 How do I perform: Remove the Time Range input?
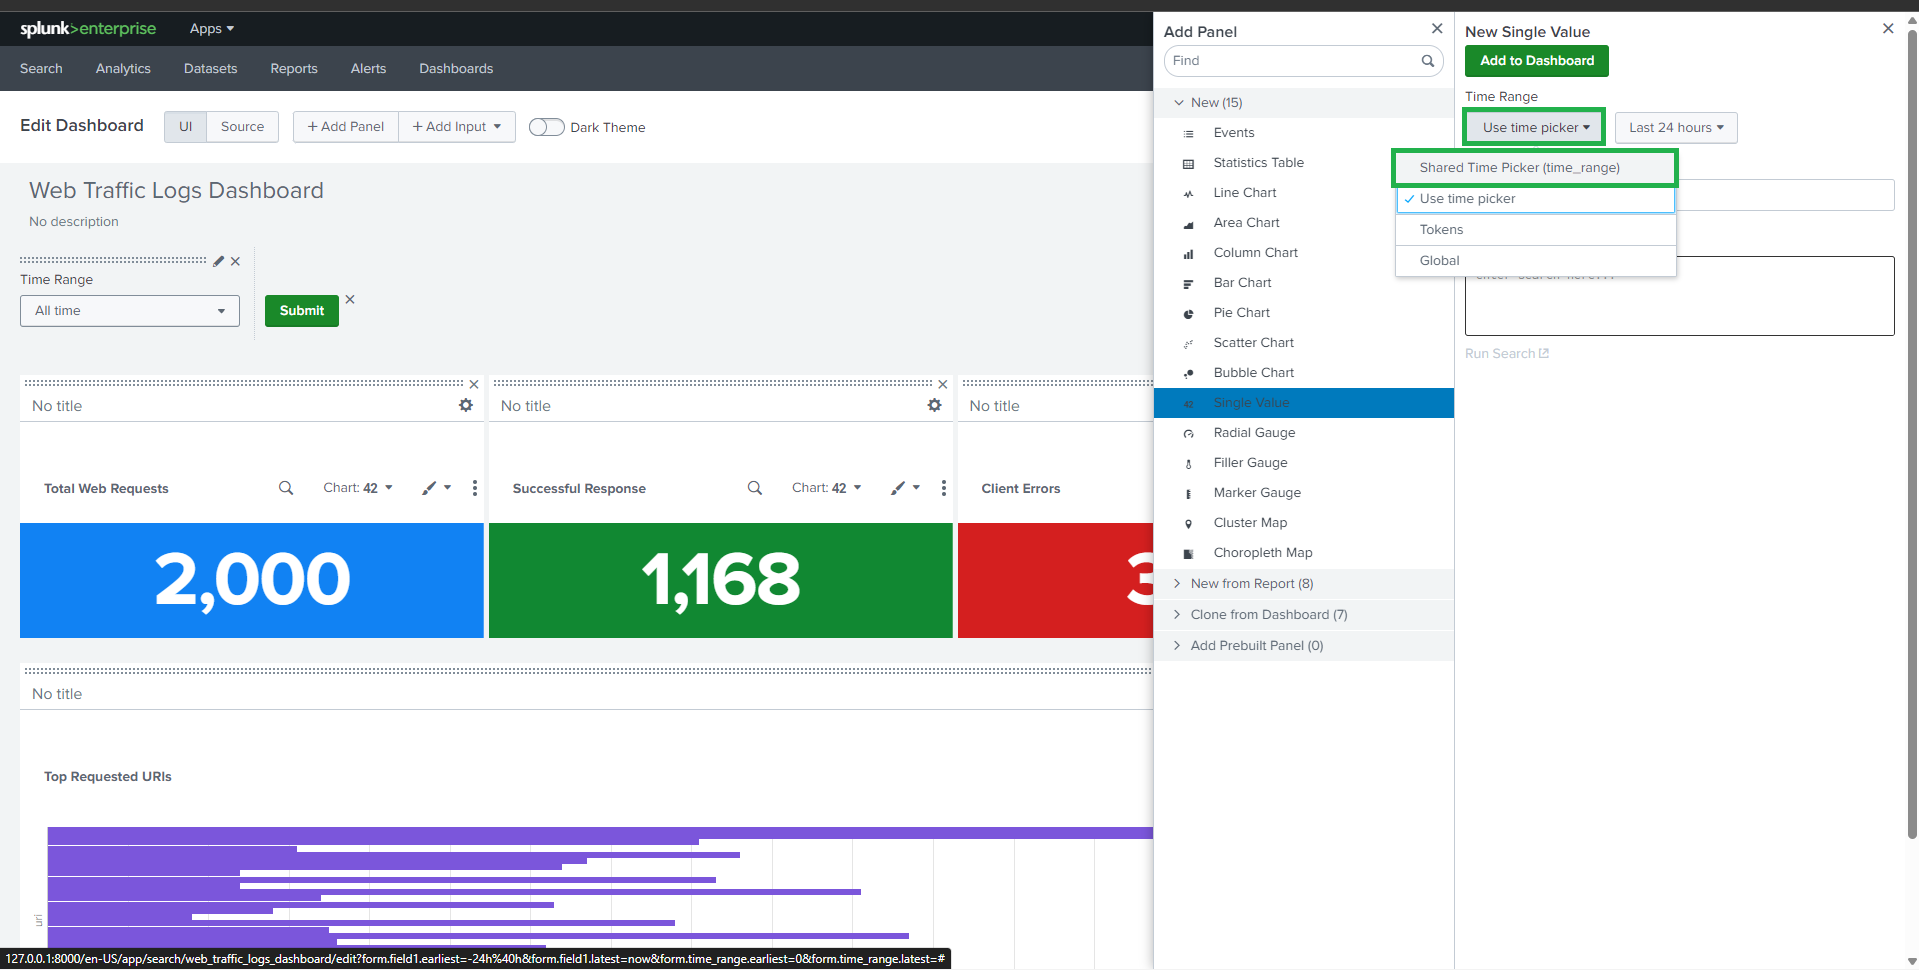[x=235, y=261]
